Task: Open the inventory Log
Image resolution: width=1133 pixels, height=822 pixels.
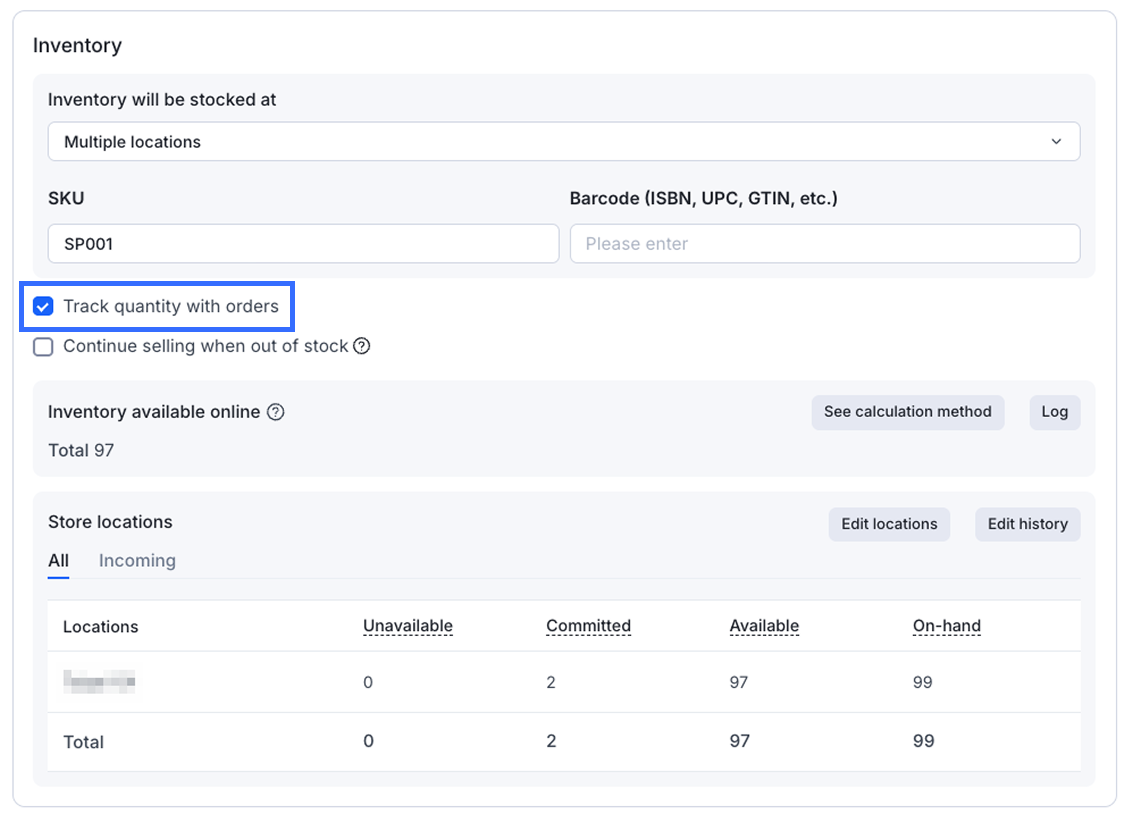Action: click(1054, 412)
